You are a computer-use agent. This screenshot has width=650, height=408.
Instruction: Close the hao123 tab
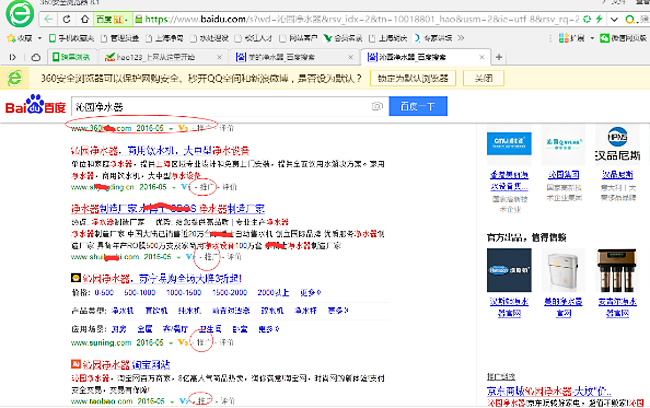click(220, 57)
